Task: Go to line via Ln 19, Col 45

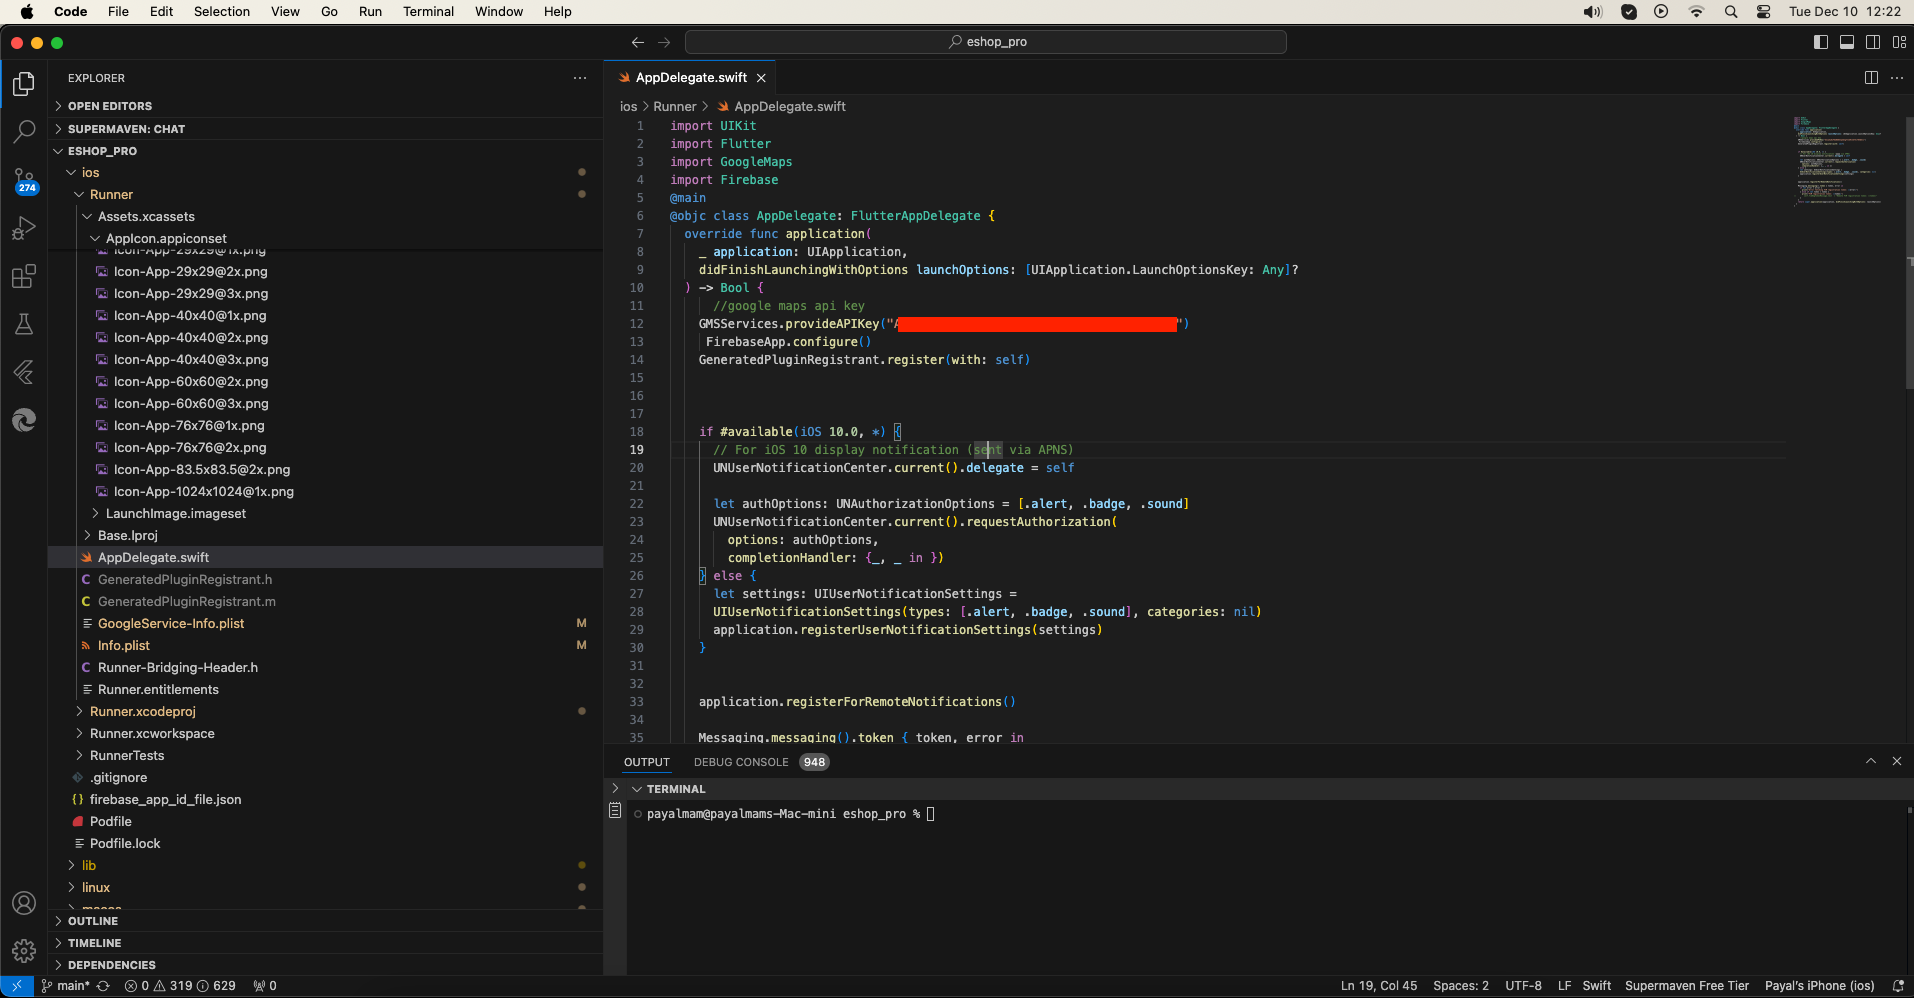Action: coord(1379,986)
